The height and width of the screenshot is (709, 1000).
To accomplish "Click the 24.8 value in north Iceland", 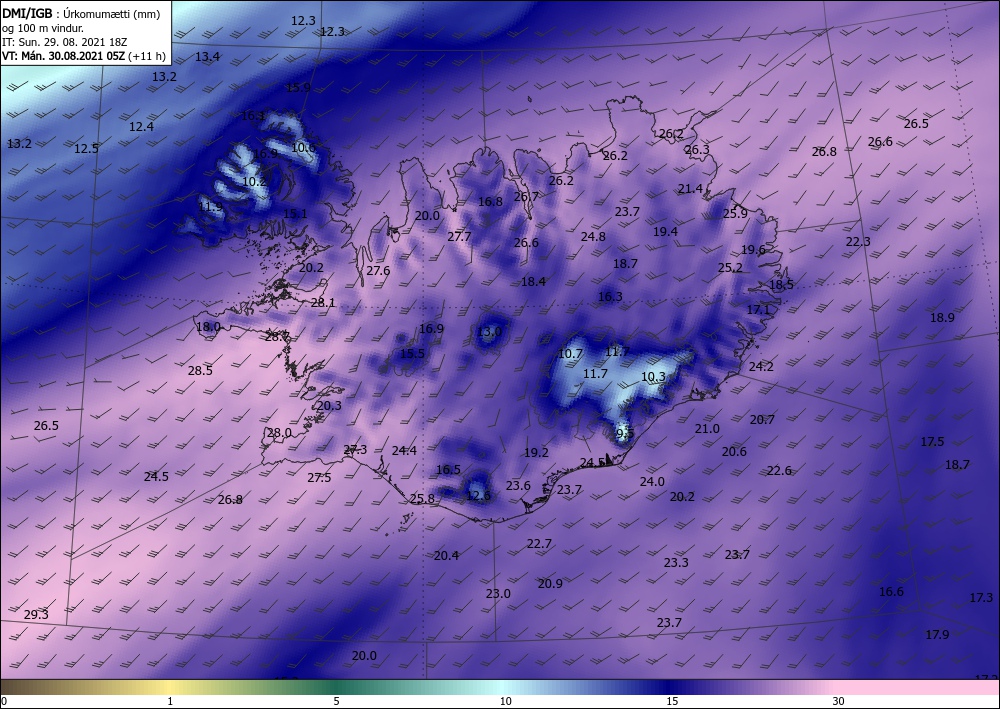I will (x=593, y=237).
